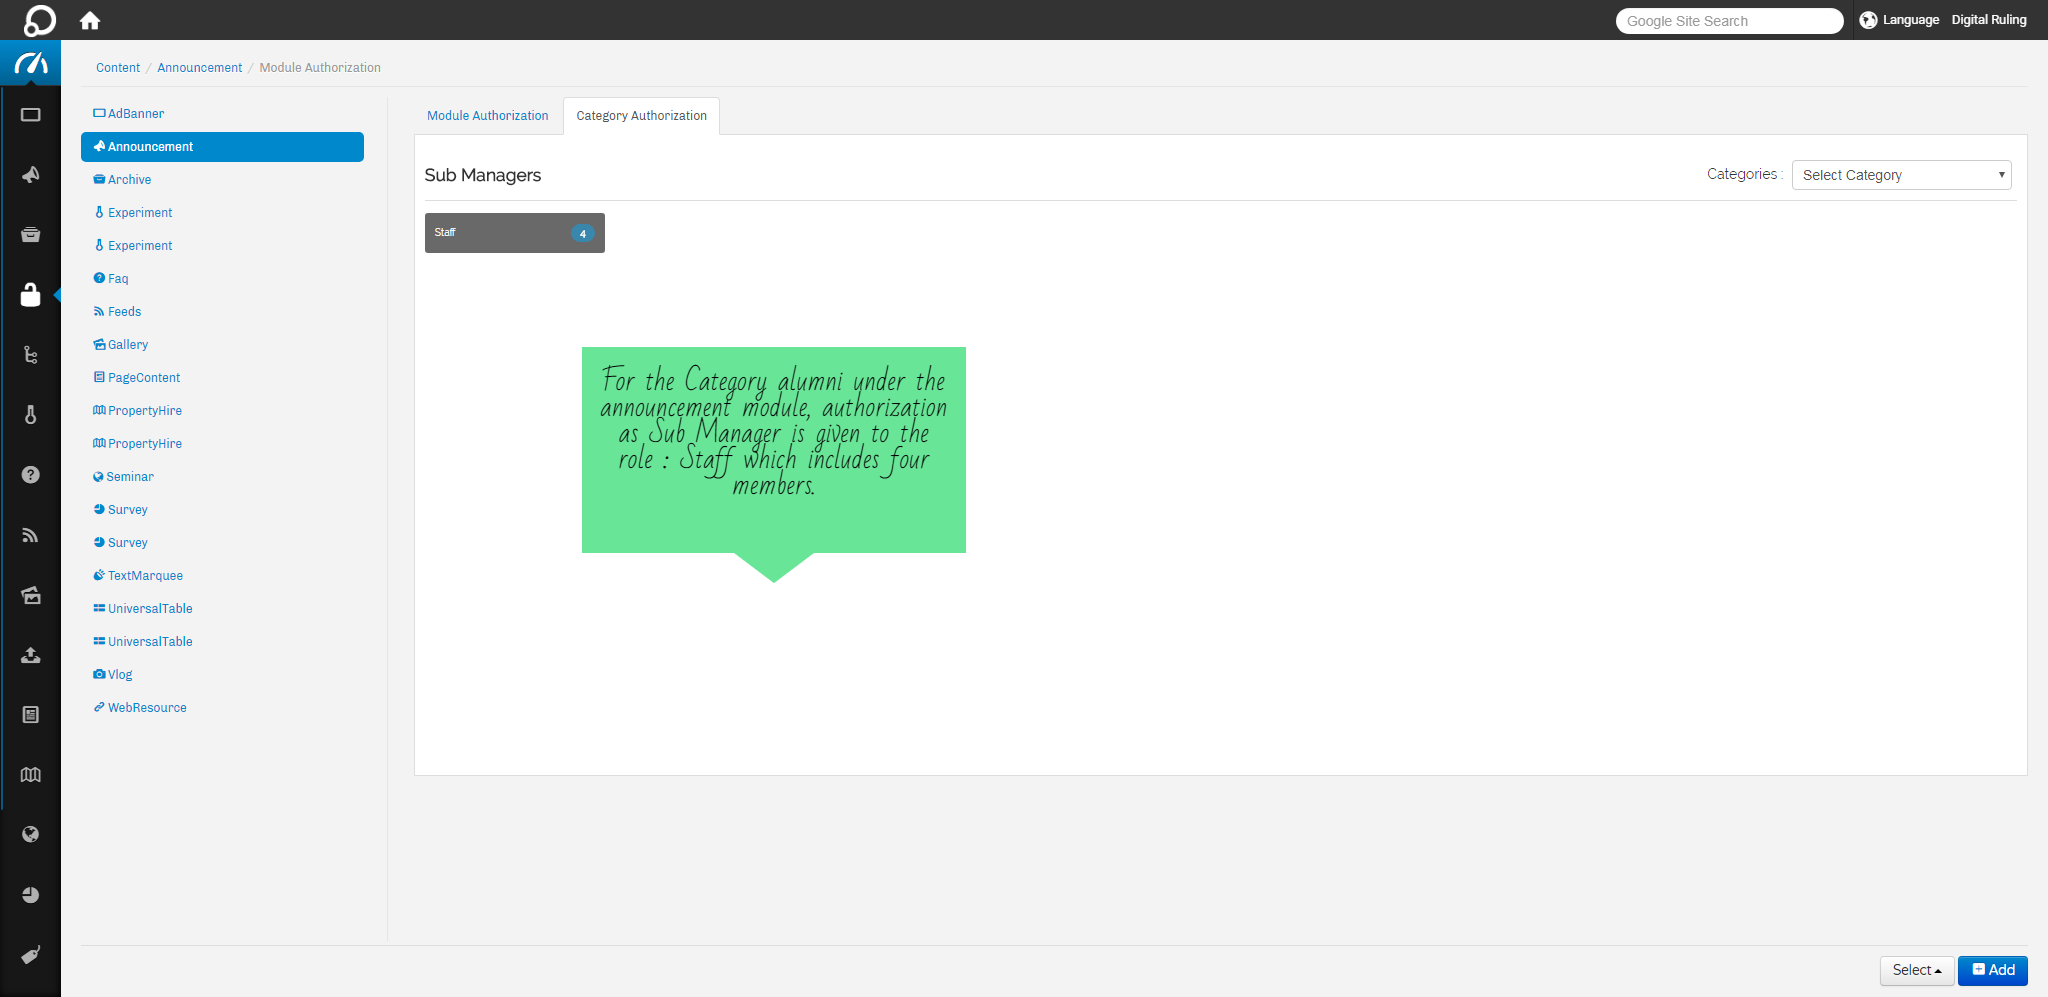Open the RSS feeds sidebar icon
The width and height of the screenshot is (2048, 997).
coord(31,535)
